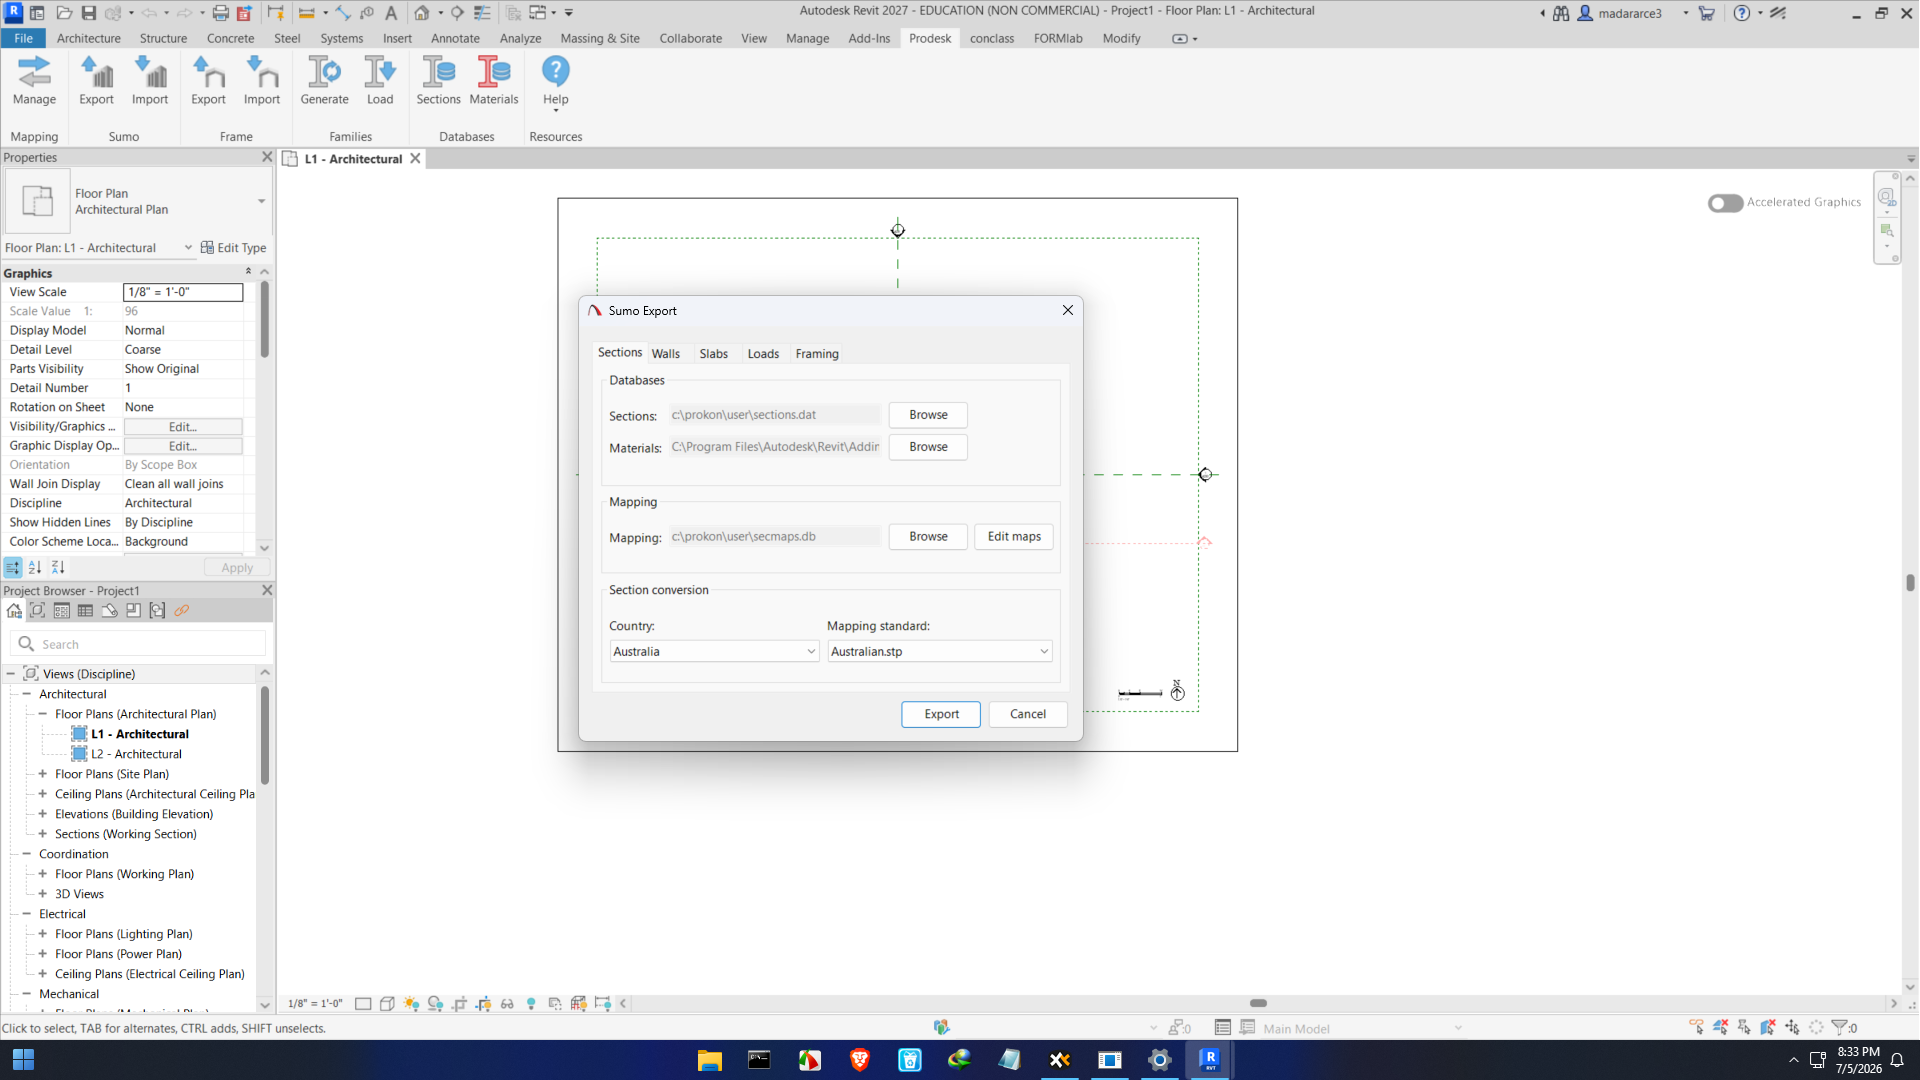Toggle the Accelerated Graphics switch
Image resolution: width=1920 pixels, height=1080 pixels.
point(1725,202)
